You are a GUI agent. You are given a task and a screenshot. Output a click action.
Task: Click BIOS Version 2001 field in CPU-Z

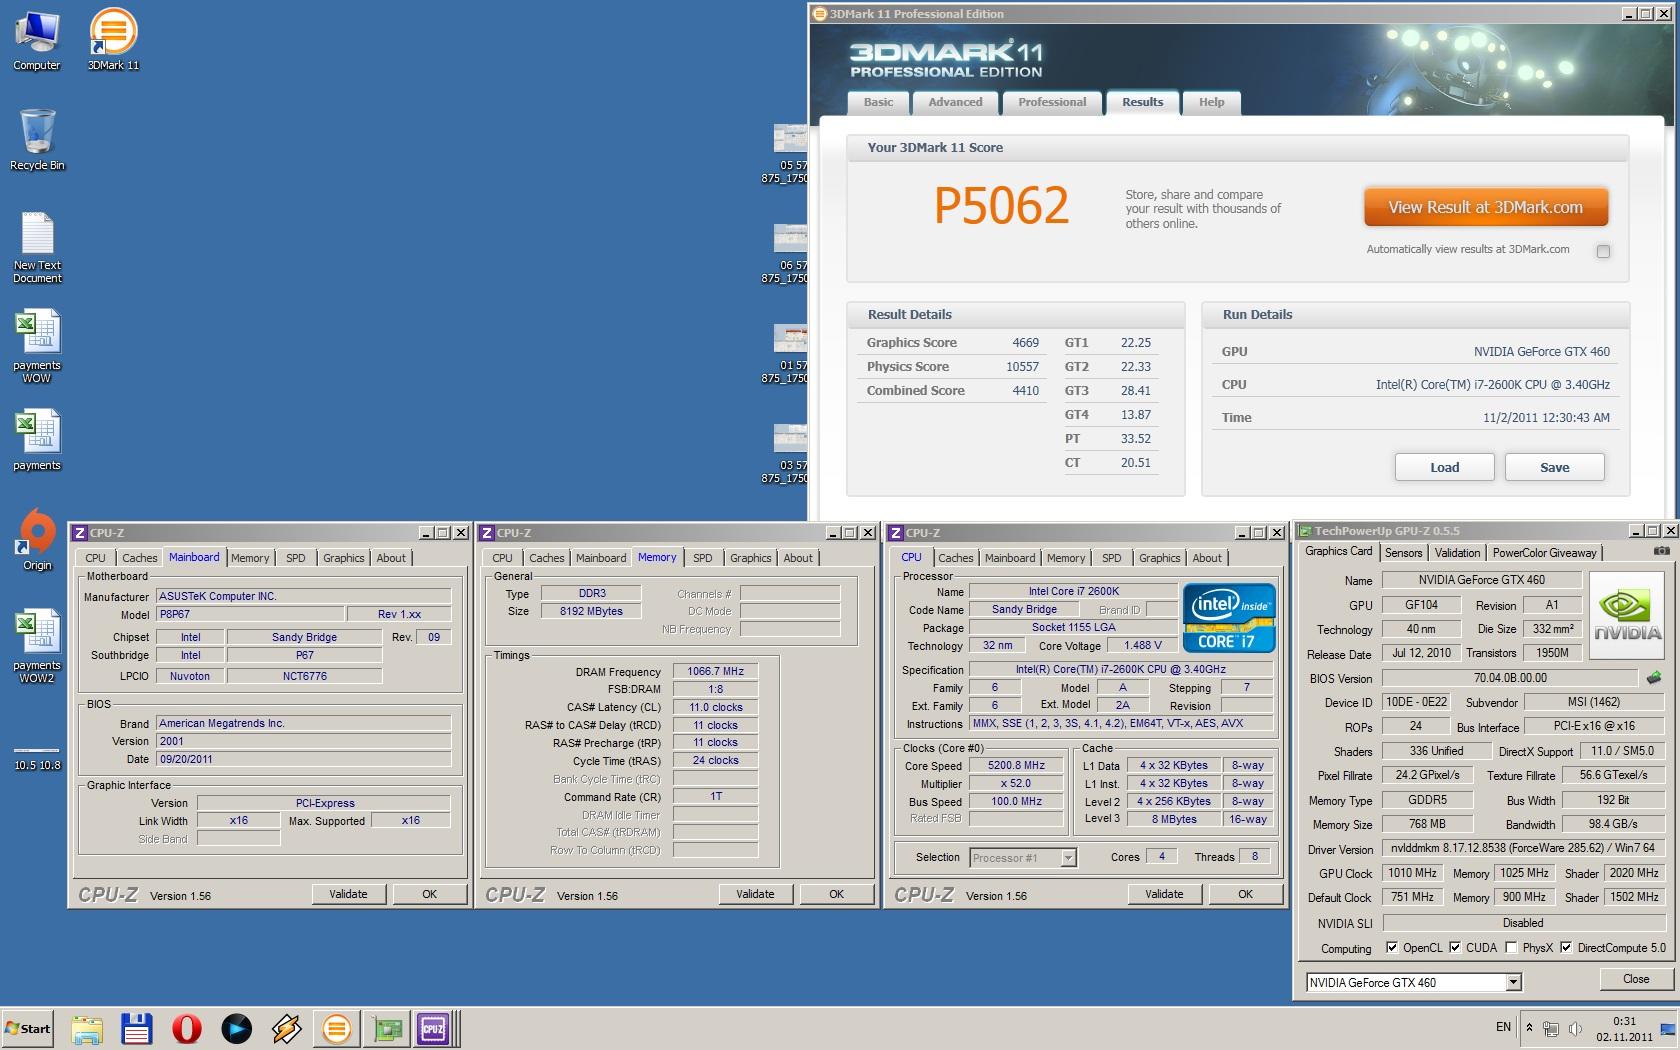point(303,741)
